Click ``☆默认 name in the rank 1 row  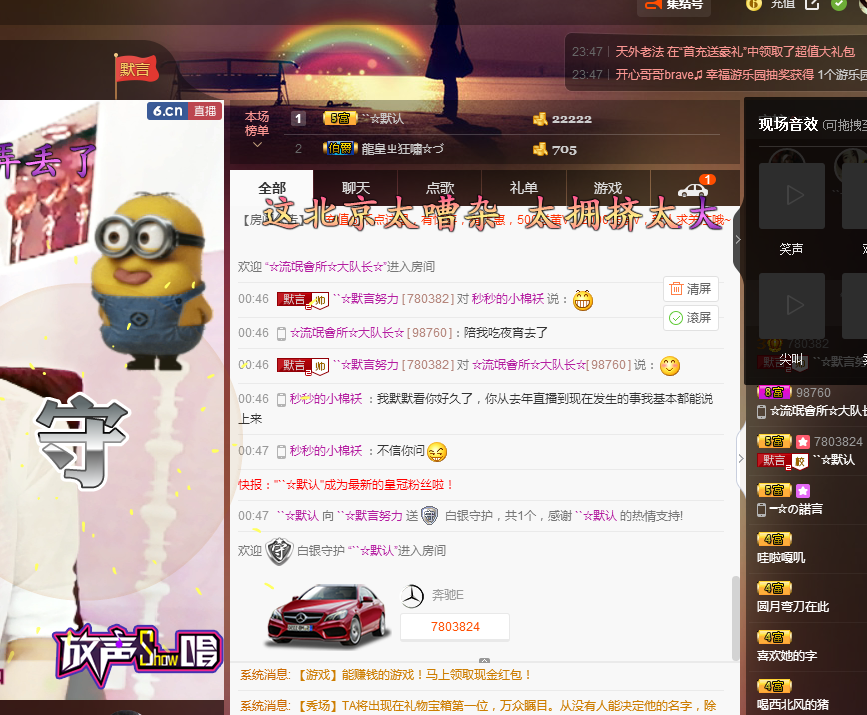point(382,118)
